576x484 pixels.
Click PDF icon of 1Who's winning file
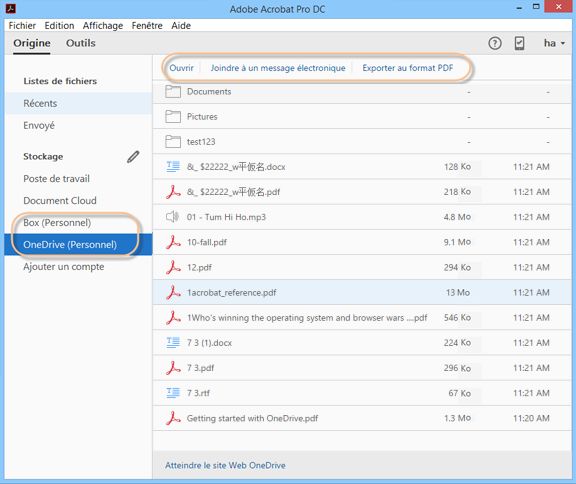point(173,318)
